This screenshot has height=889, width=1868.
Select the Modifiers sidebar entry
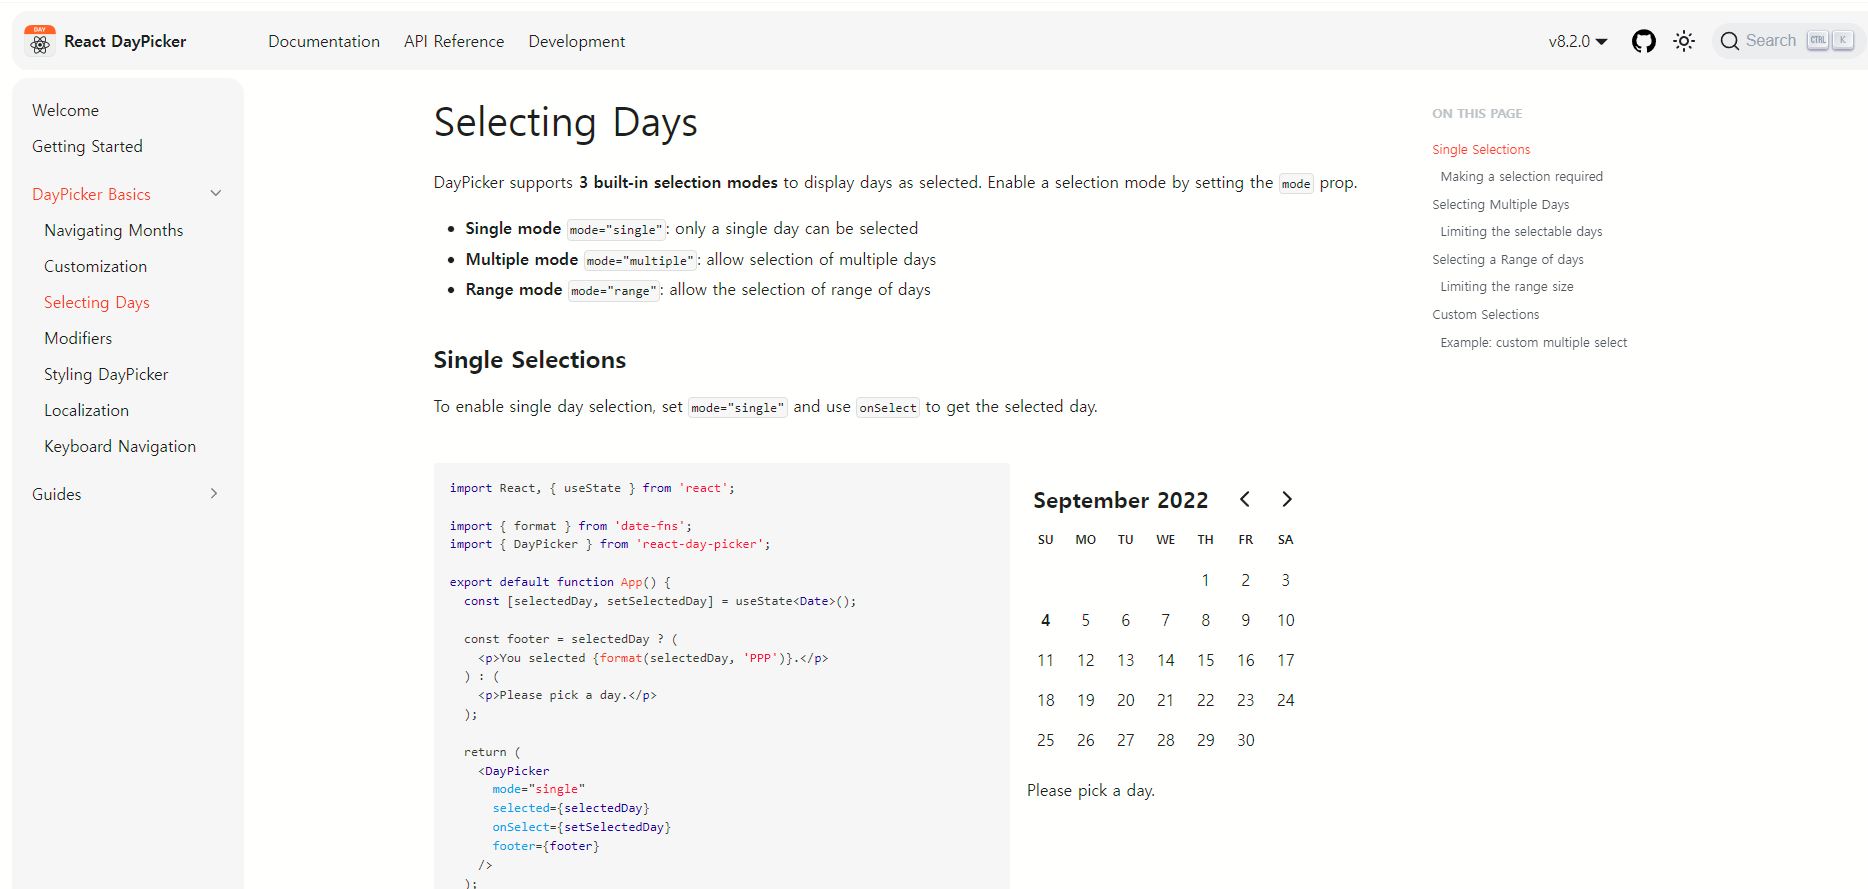[78, 338]
